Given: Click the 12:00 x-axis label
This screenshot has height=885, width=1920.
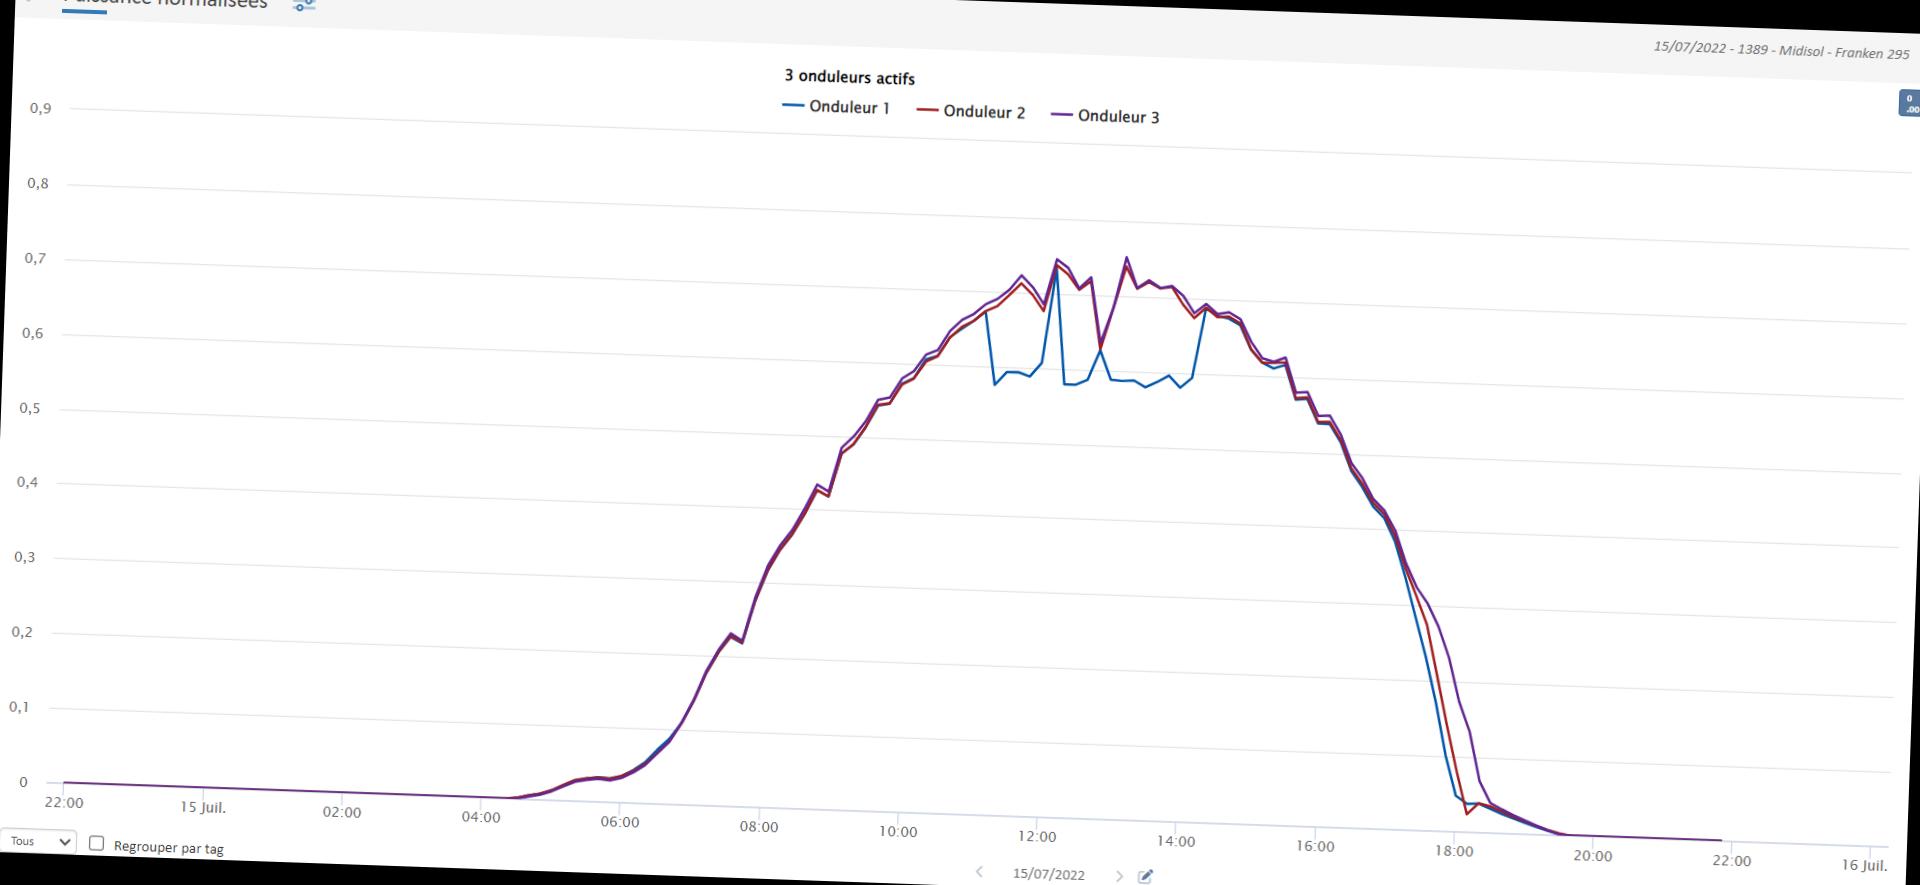Looking at the screenshot, I should (1037, 836).
